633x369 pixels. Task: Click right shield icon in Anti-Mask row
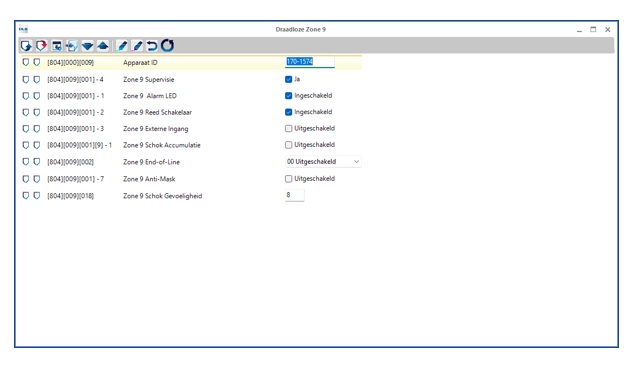(x=37, y=179)
